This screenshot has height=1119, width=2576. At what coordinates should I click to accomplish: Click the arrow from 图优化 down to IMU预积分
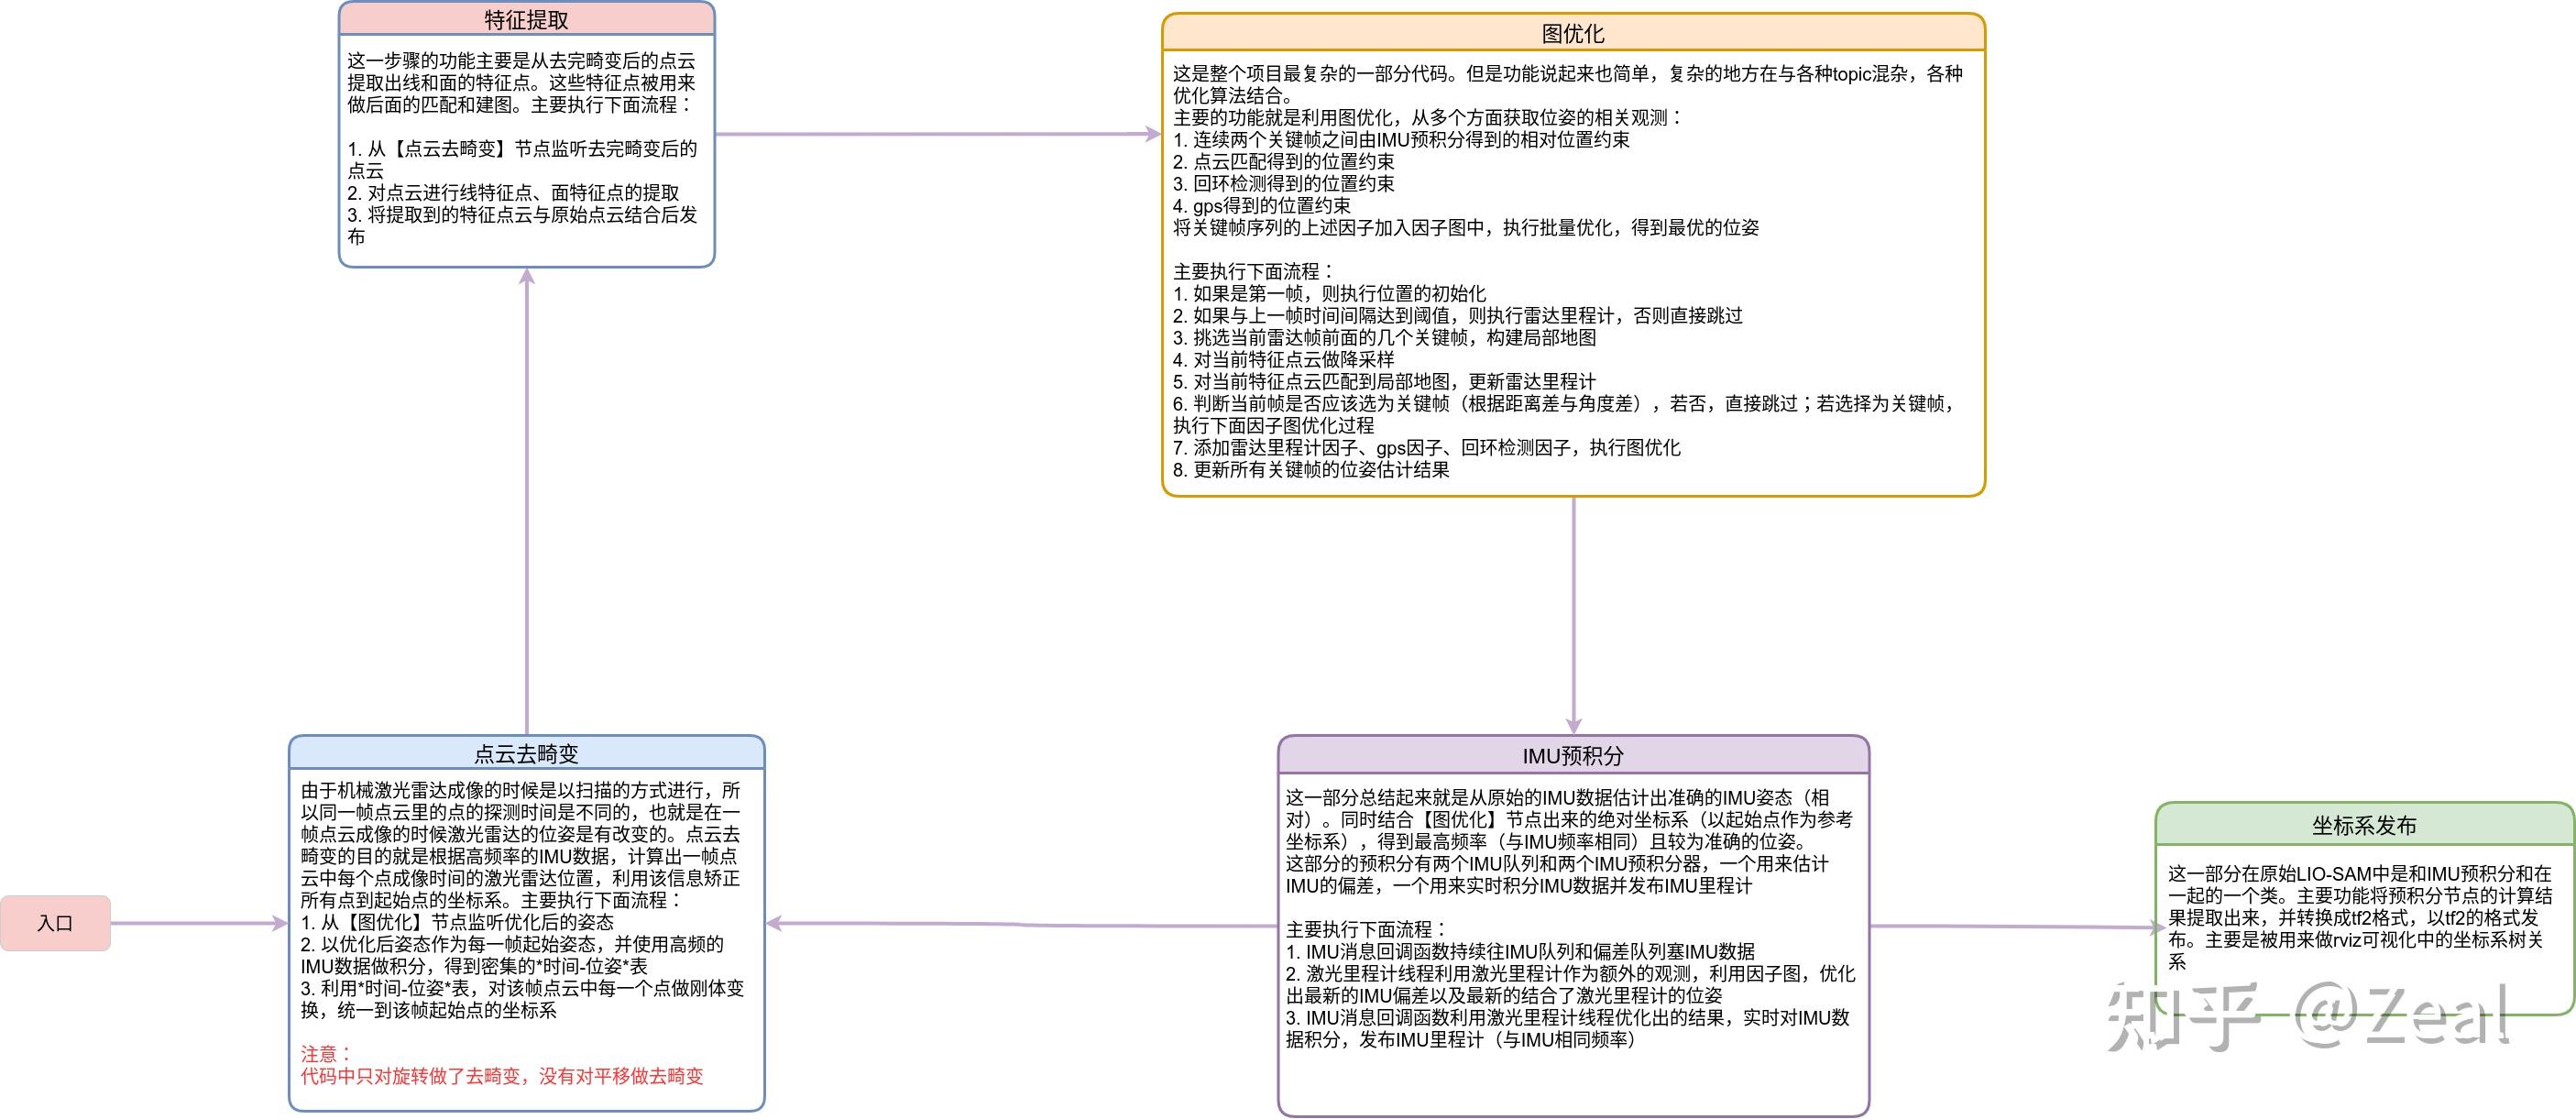1573,615
